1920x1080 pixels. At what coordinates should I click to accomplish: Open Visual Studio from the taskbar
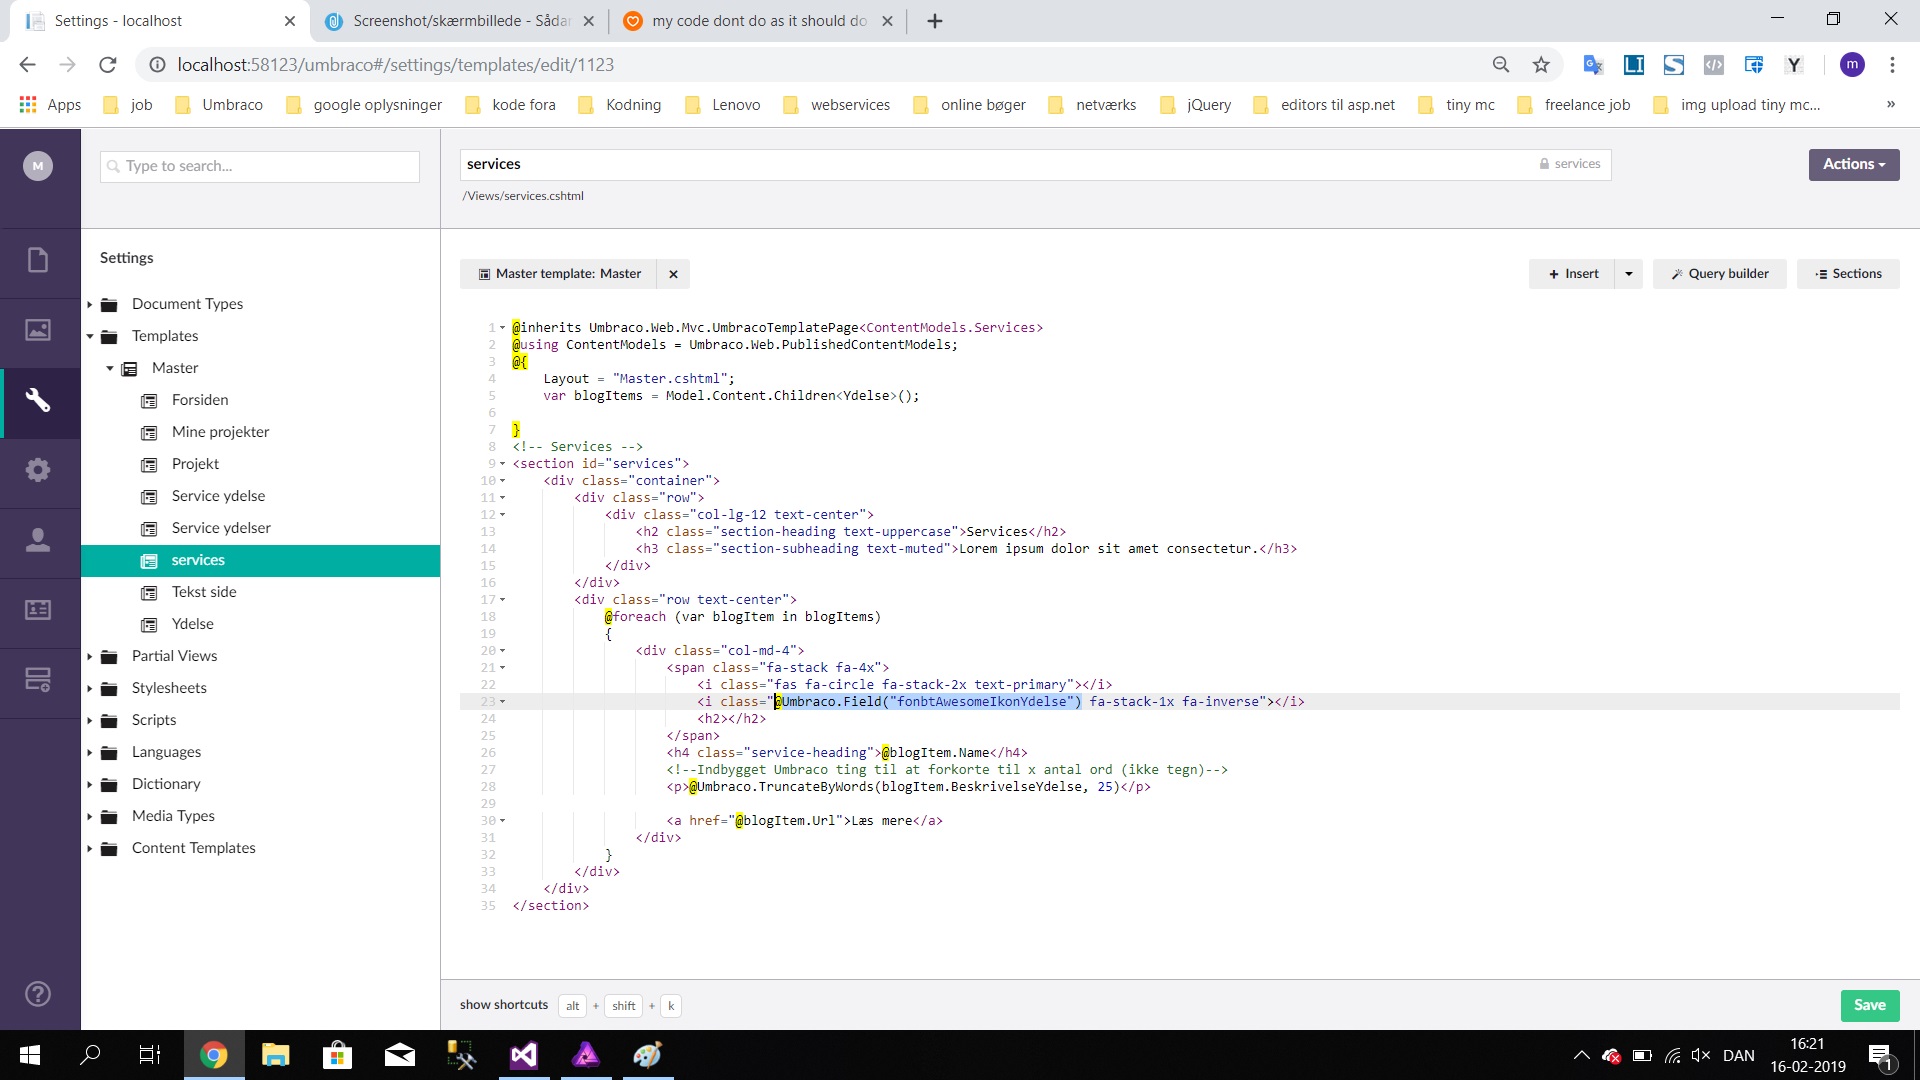[524, 1055]
